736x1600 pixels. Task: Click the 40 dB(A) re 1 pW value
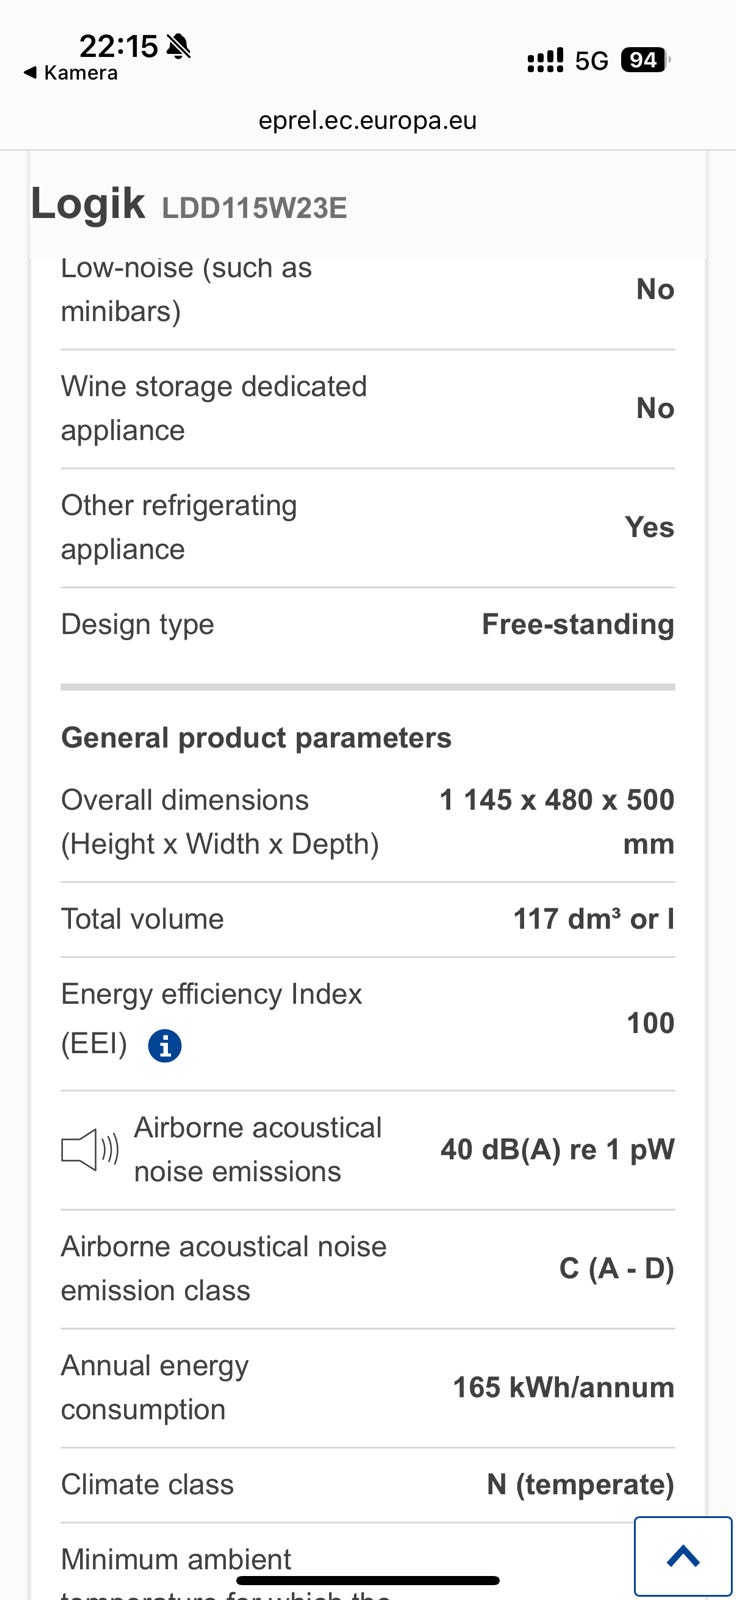click(557, 1149)
